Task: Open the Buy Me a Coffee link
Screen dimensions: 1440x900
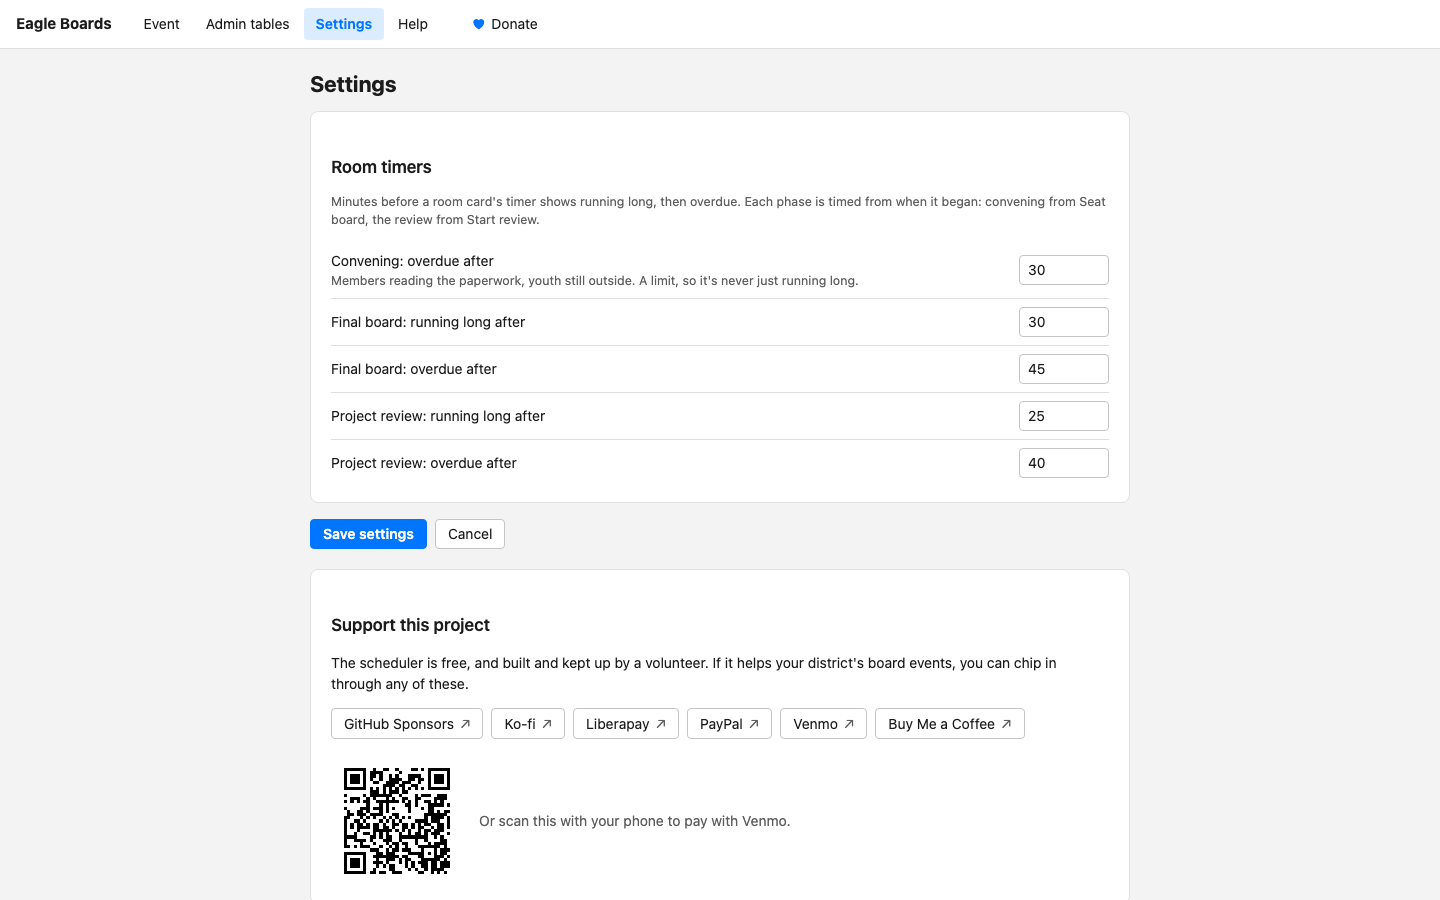Action: click(950, 724)
